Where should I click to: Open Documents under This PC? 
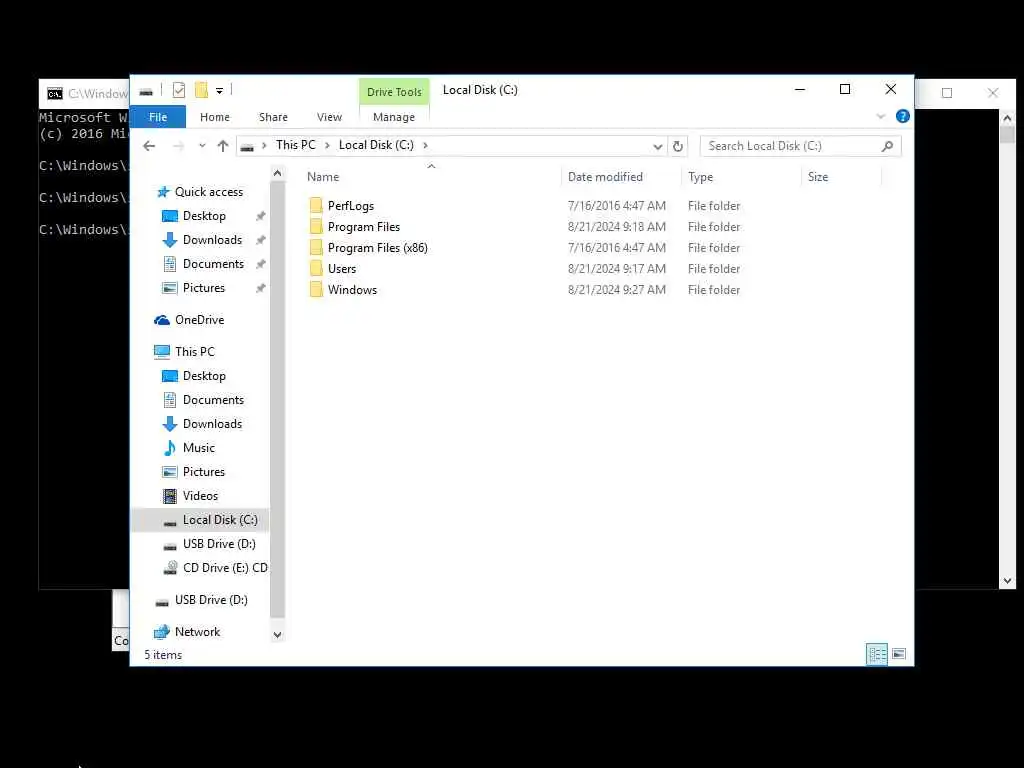click(x=214, y=400)
